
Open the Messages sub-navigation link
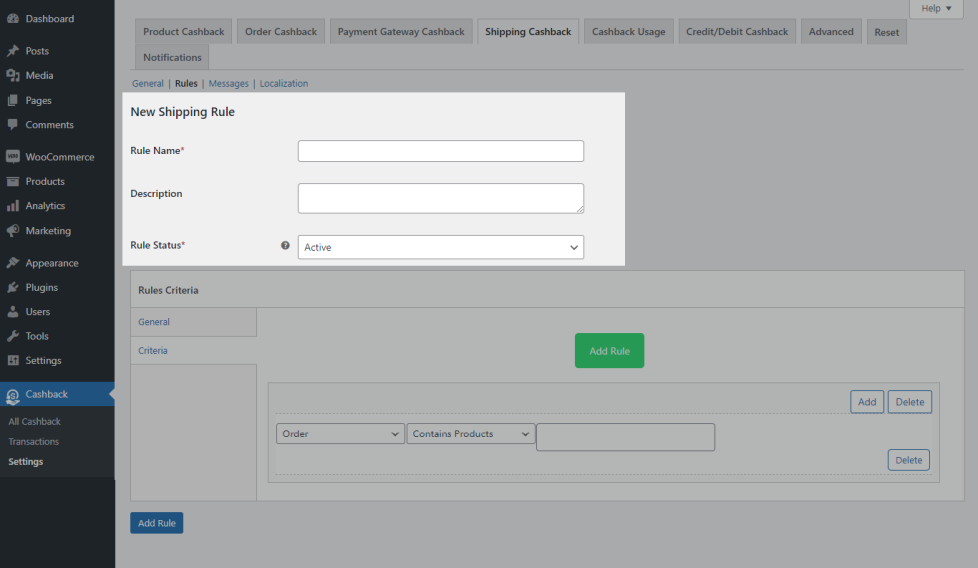pos(228,84)
